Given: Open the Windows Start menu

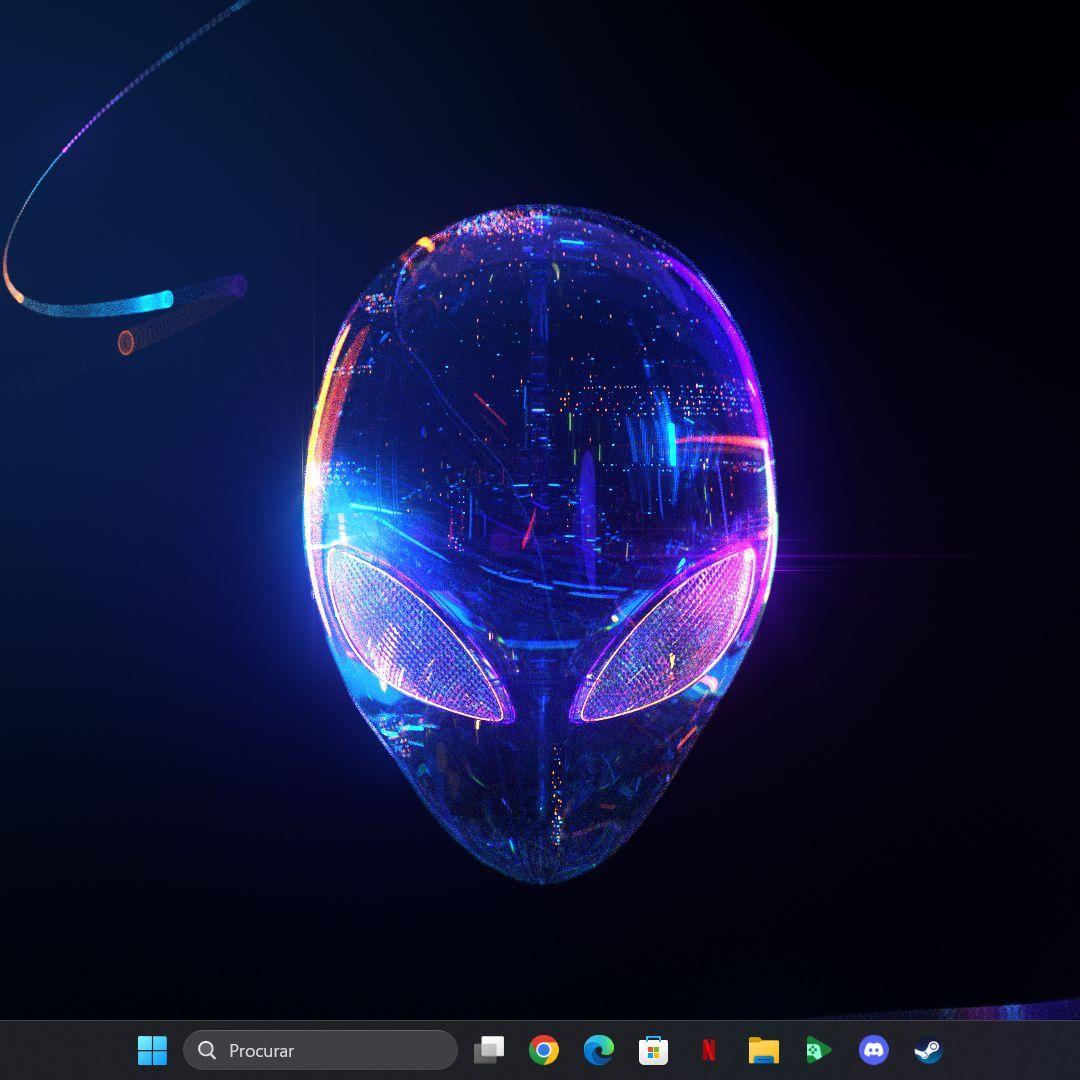Looking at the screenshot, I should click(x=152, y=1050).
